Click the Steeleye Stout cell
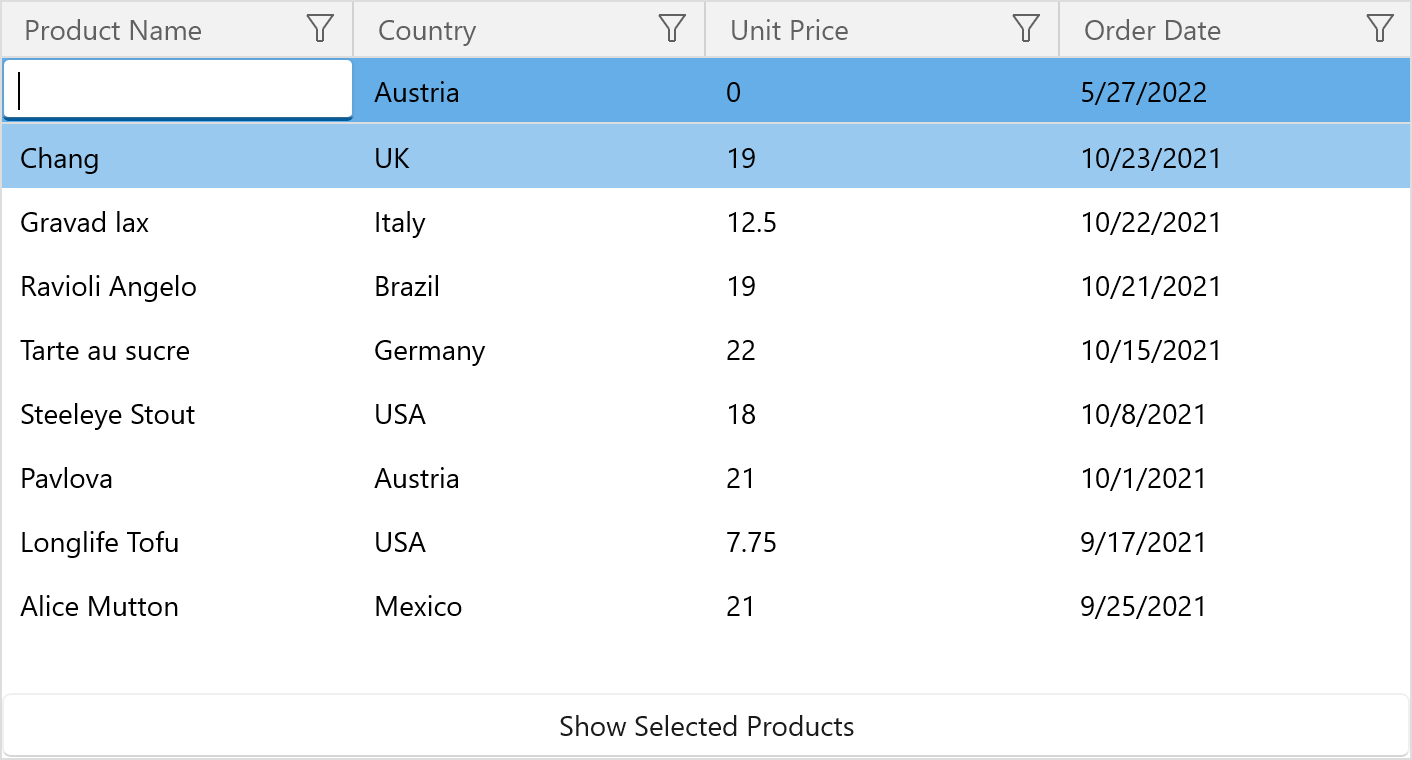This screenshot has height=760, width=1412. click(x=107, y=415)
